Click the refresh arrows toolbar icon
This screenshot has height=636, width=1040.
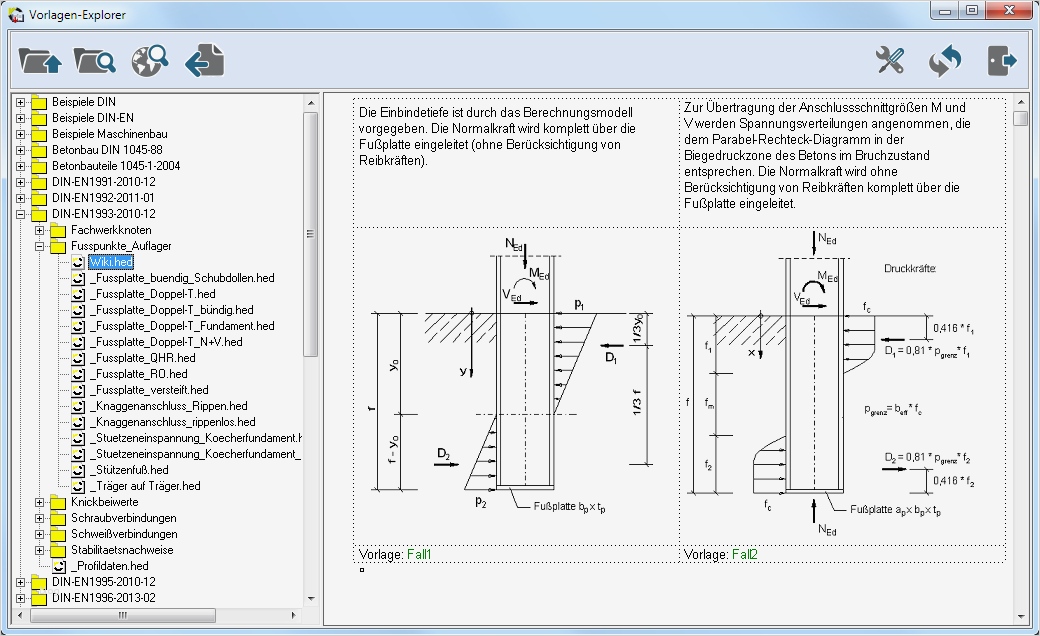[944, 61]
